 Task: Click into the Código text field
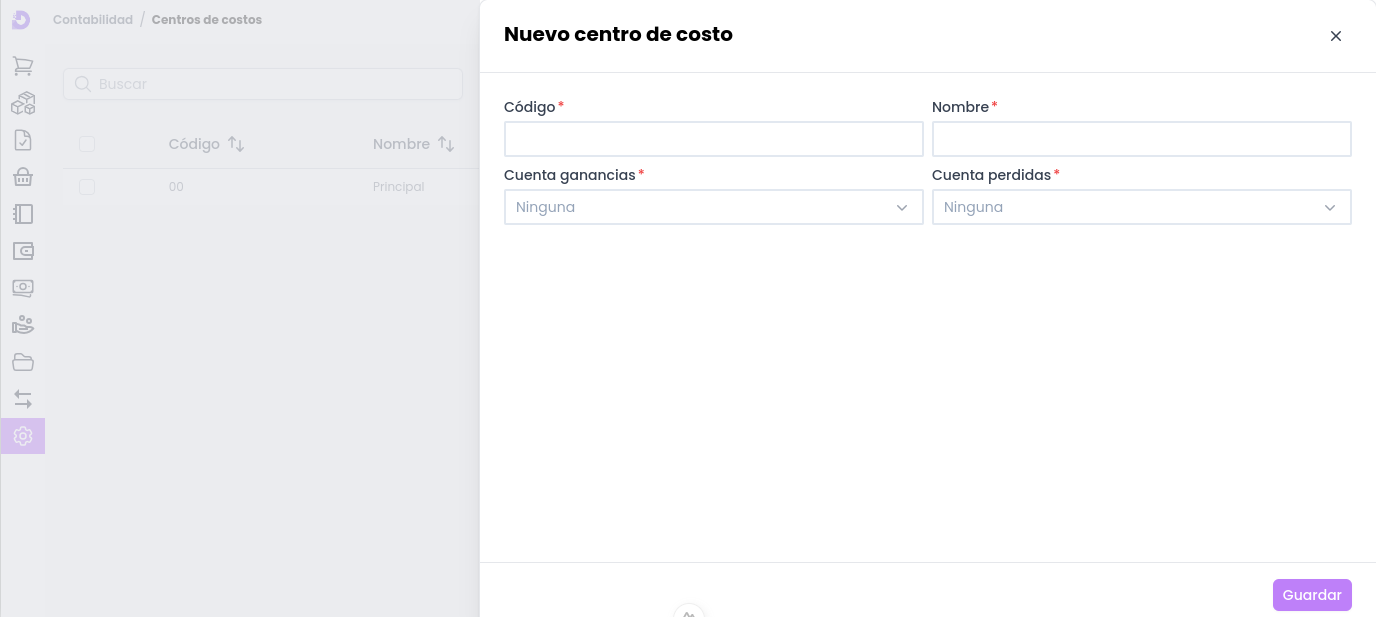713,139
